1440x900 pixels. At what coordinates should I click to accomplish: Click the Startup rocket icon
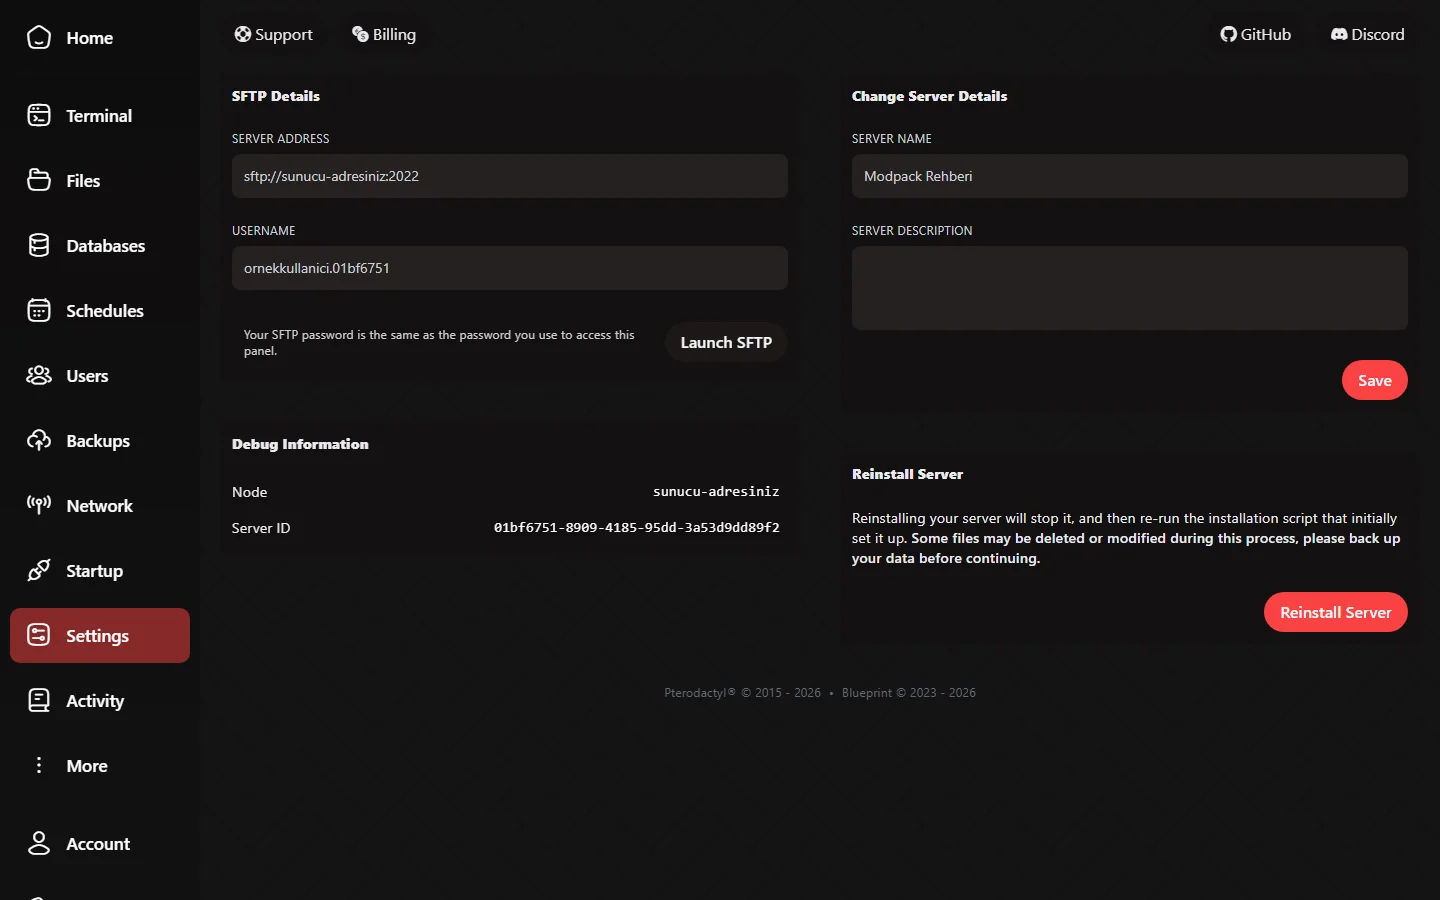39,571
